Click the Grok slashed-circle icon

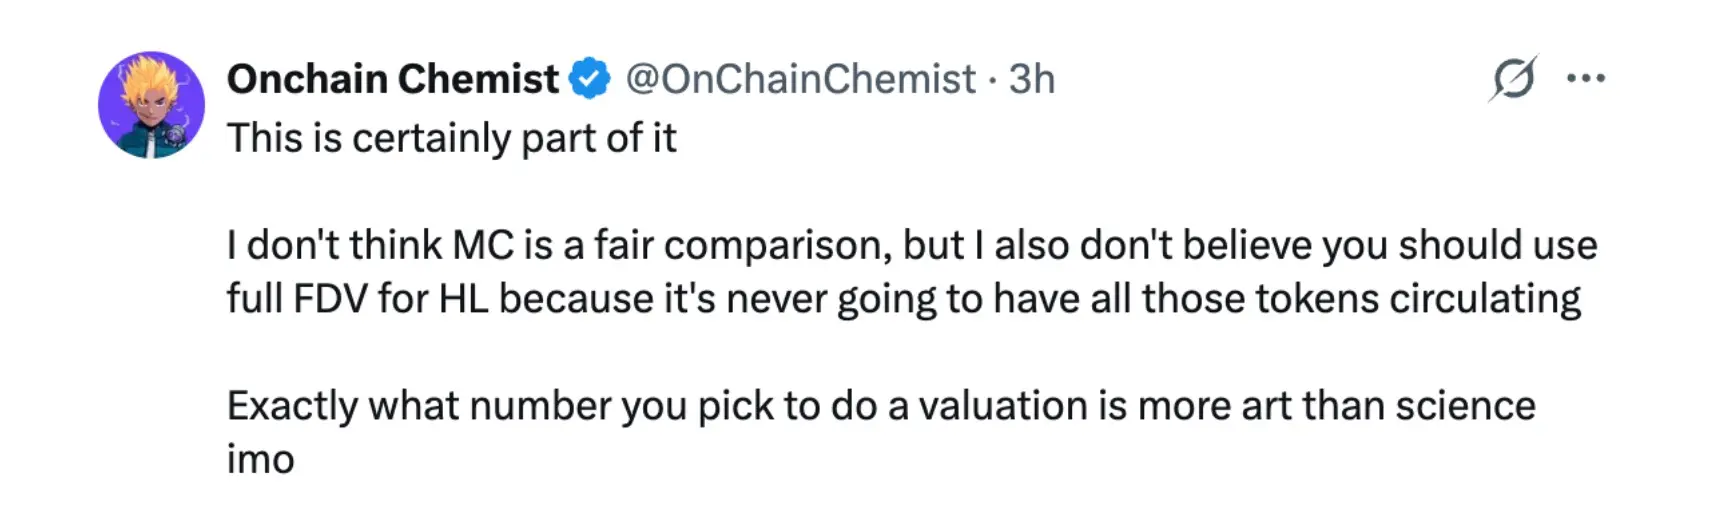tap(1512, 78)
